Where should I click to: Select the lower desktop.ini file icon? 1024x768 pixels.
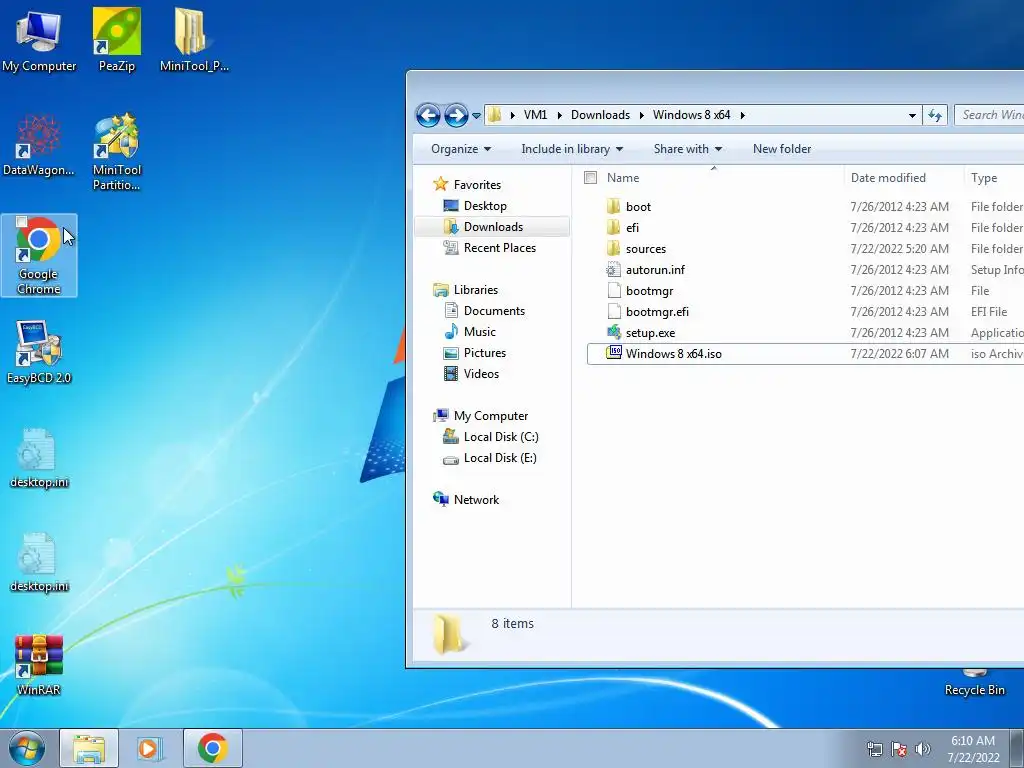[x=39, y=562]
